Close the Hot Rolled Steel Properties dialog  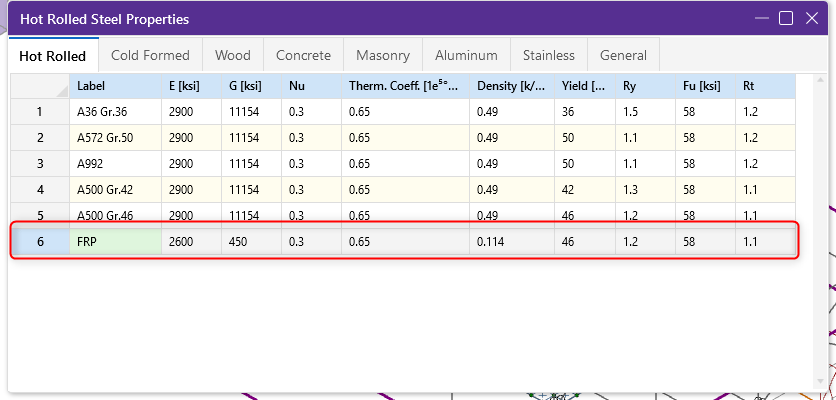pyautogui.click(x=813, y=18)
